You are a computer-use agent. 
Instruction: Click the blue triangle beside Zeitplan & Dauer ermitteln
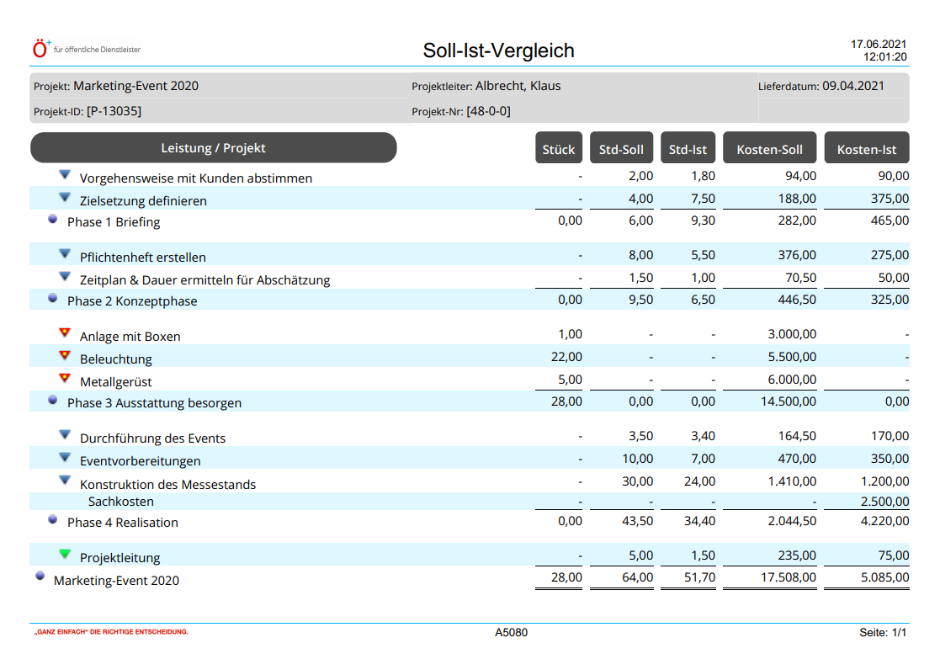point(65,276)
